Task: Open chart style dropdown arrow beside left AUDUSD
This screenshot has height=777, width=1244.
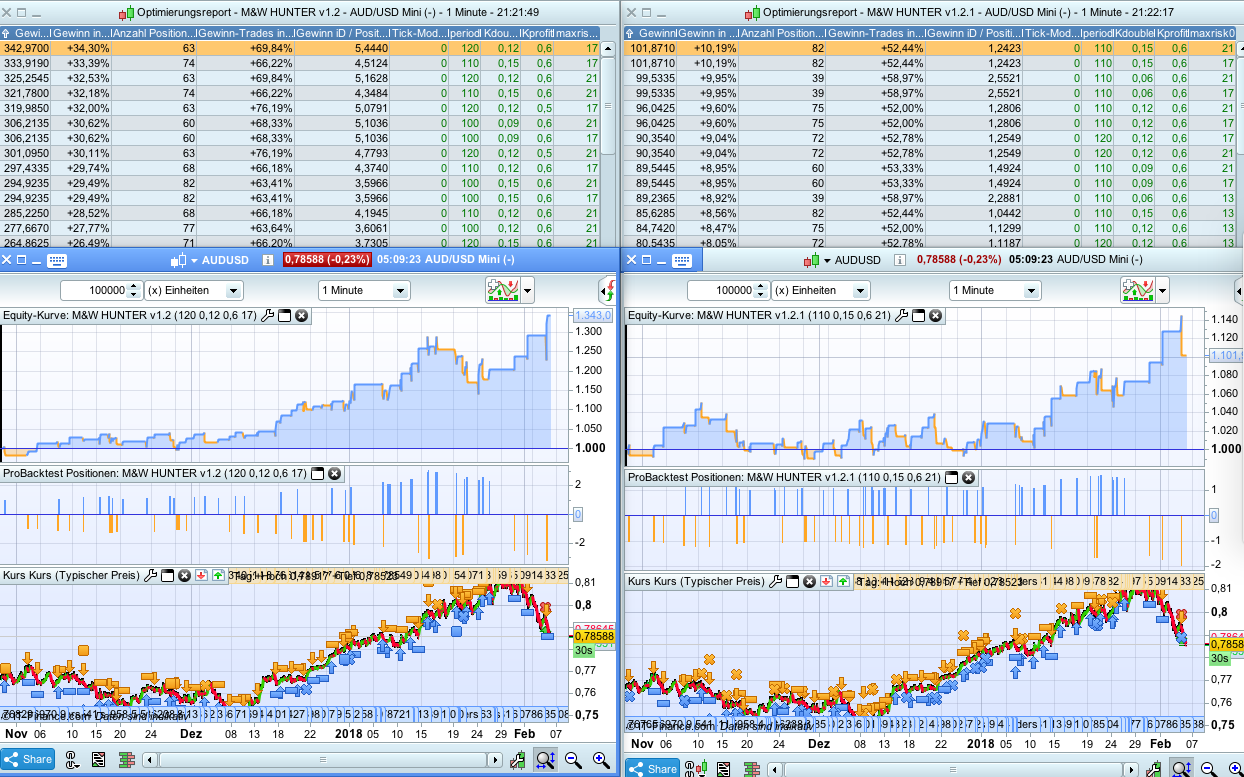Action: click(x=194, y=260)
